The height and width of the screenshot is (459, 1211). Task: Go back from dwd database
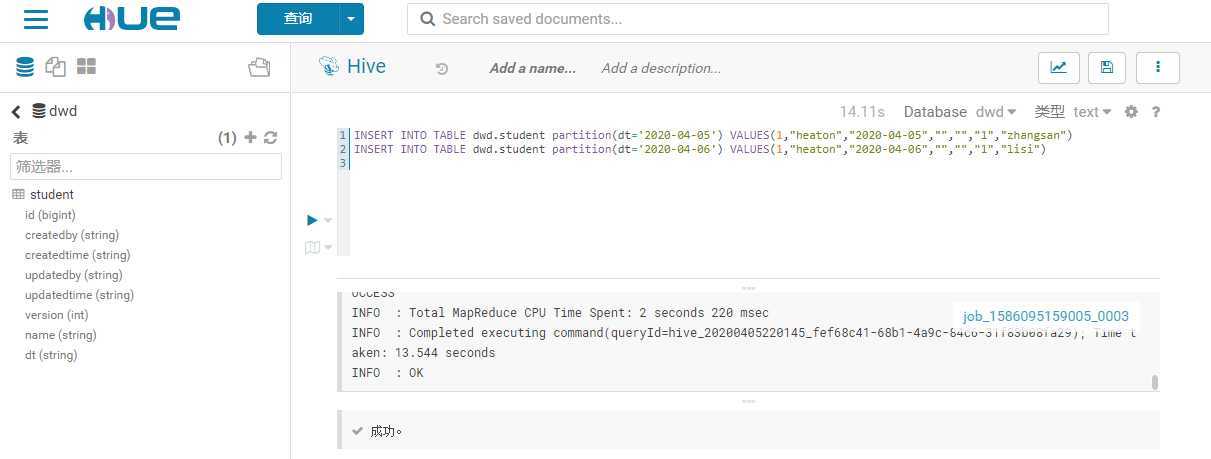coord(16,112)
